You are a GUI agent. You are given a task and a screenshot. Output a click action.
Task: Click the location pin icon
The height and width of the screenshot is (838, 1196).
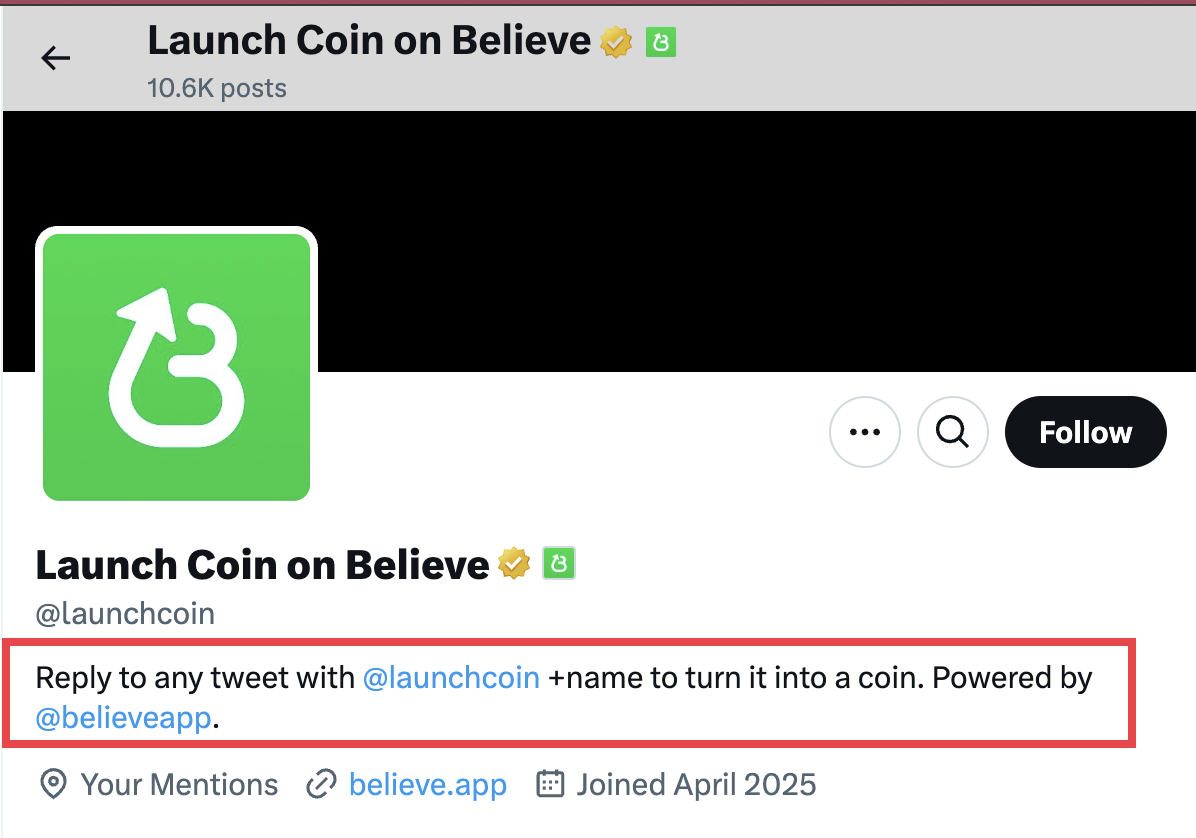pyautogui.click(x=53, y=784)
